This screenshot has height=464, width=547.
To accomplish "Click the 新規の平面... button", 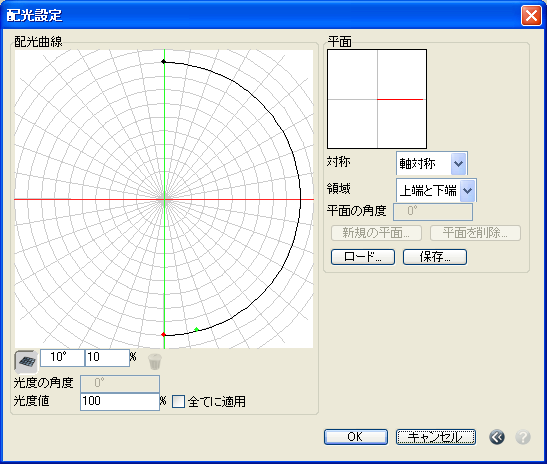I will pos(376,233).
